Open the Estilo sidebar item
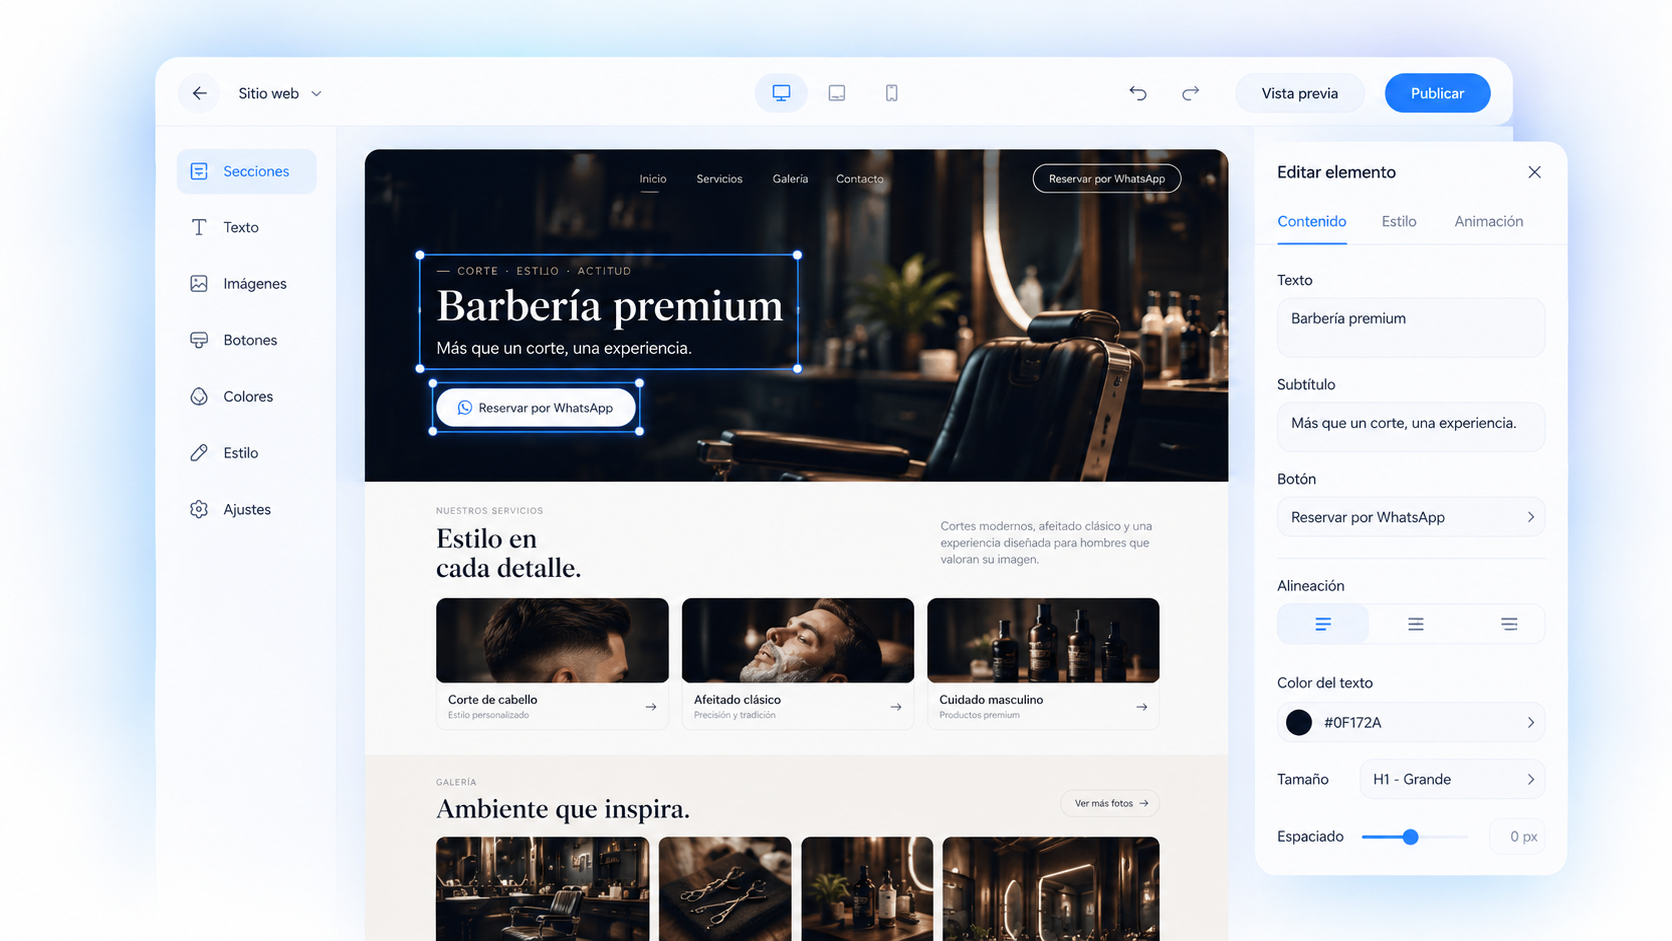 tap(246, 453)
